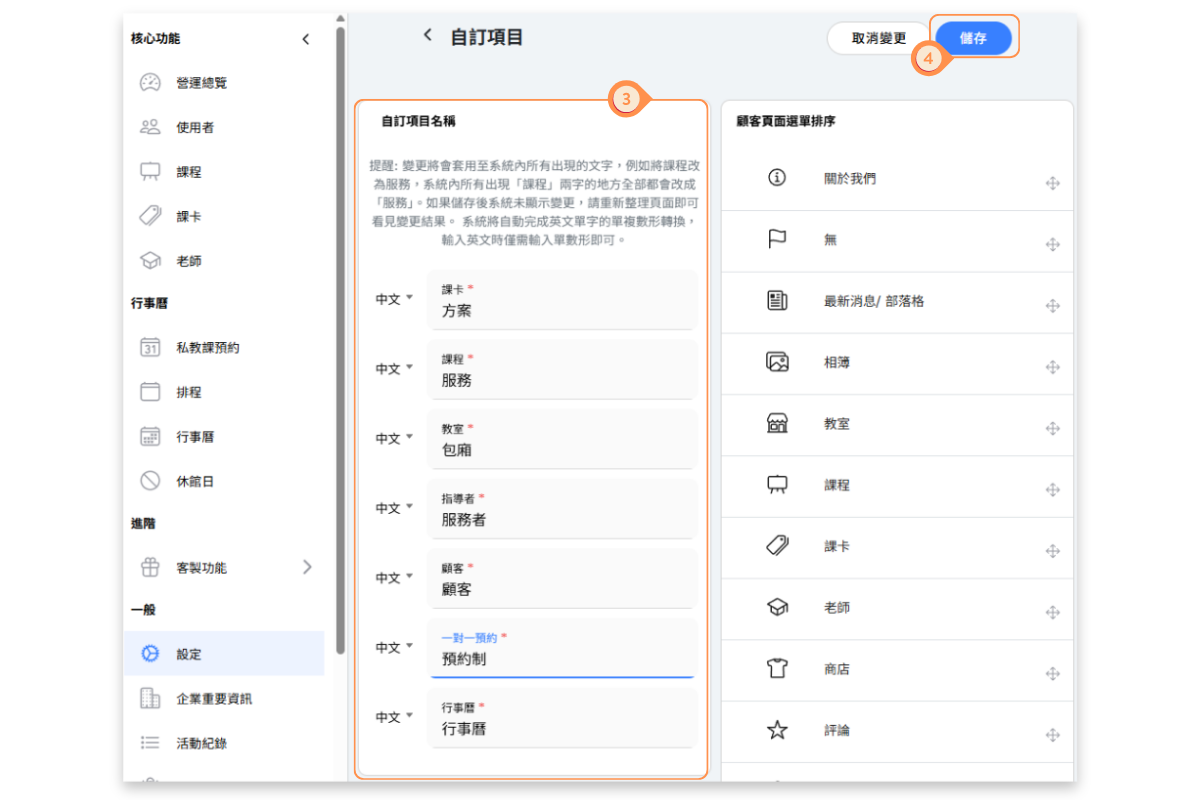Click the 儲存 save button
This screenshot has width=1200, height=800.
click(972, 38)
